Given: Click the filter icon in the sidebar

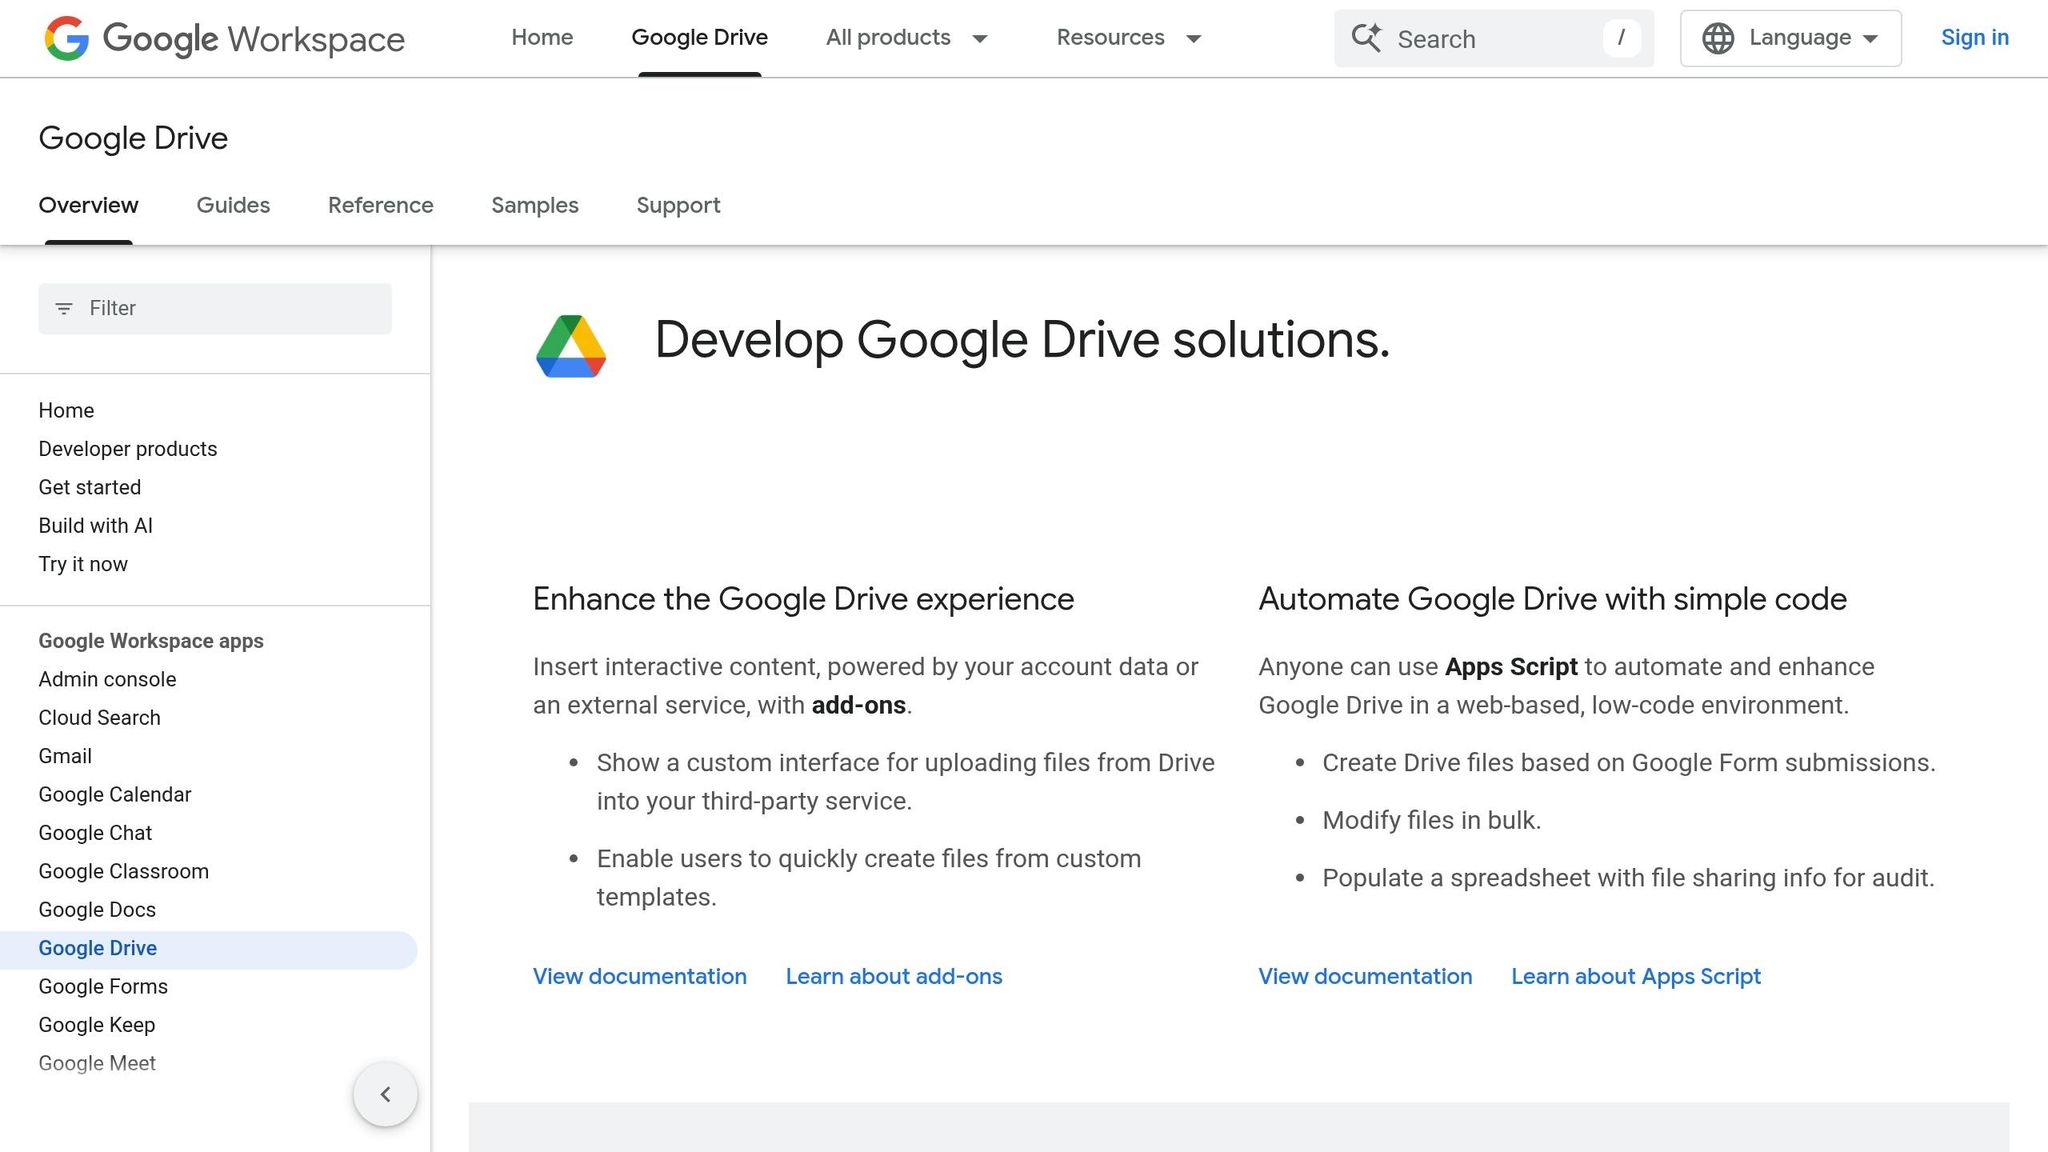Looking at the screenshot, I should [x=64, y=308].
